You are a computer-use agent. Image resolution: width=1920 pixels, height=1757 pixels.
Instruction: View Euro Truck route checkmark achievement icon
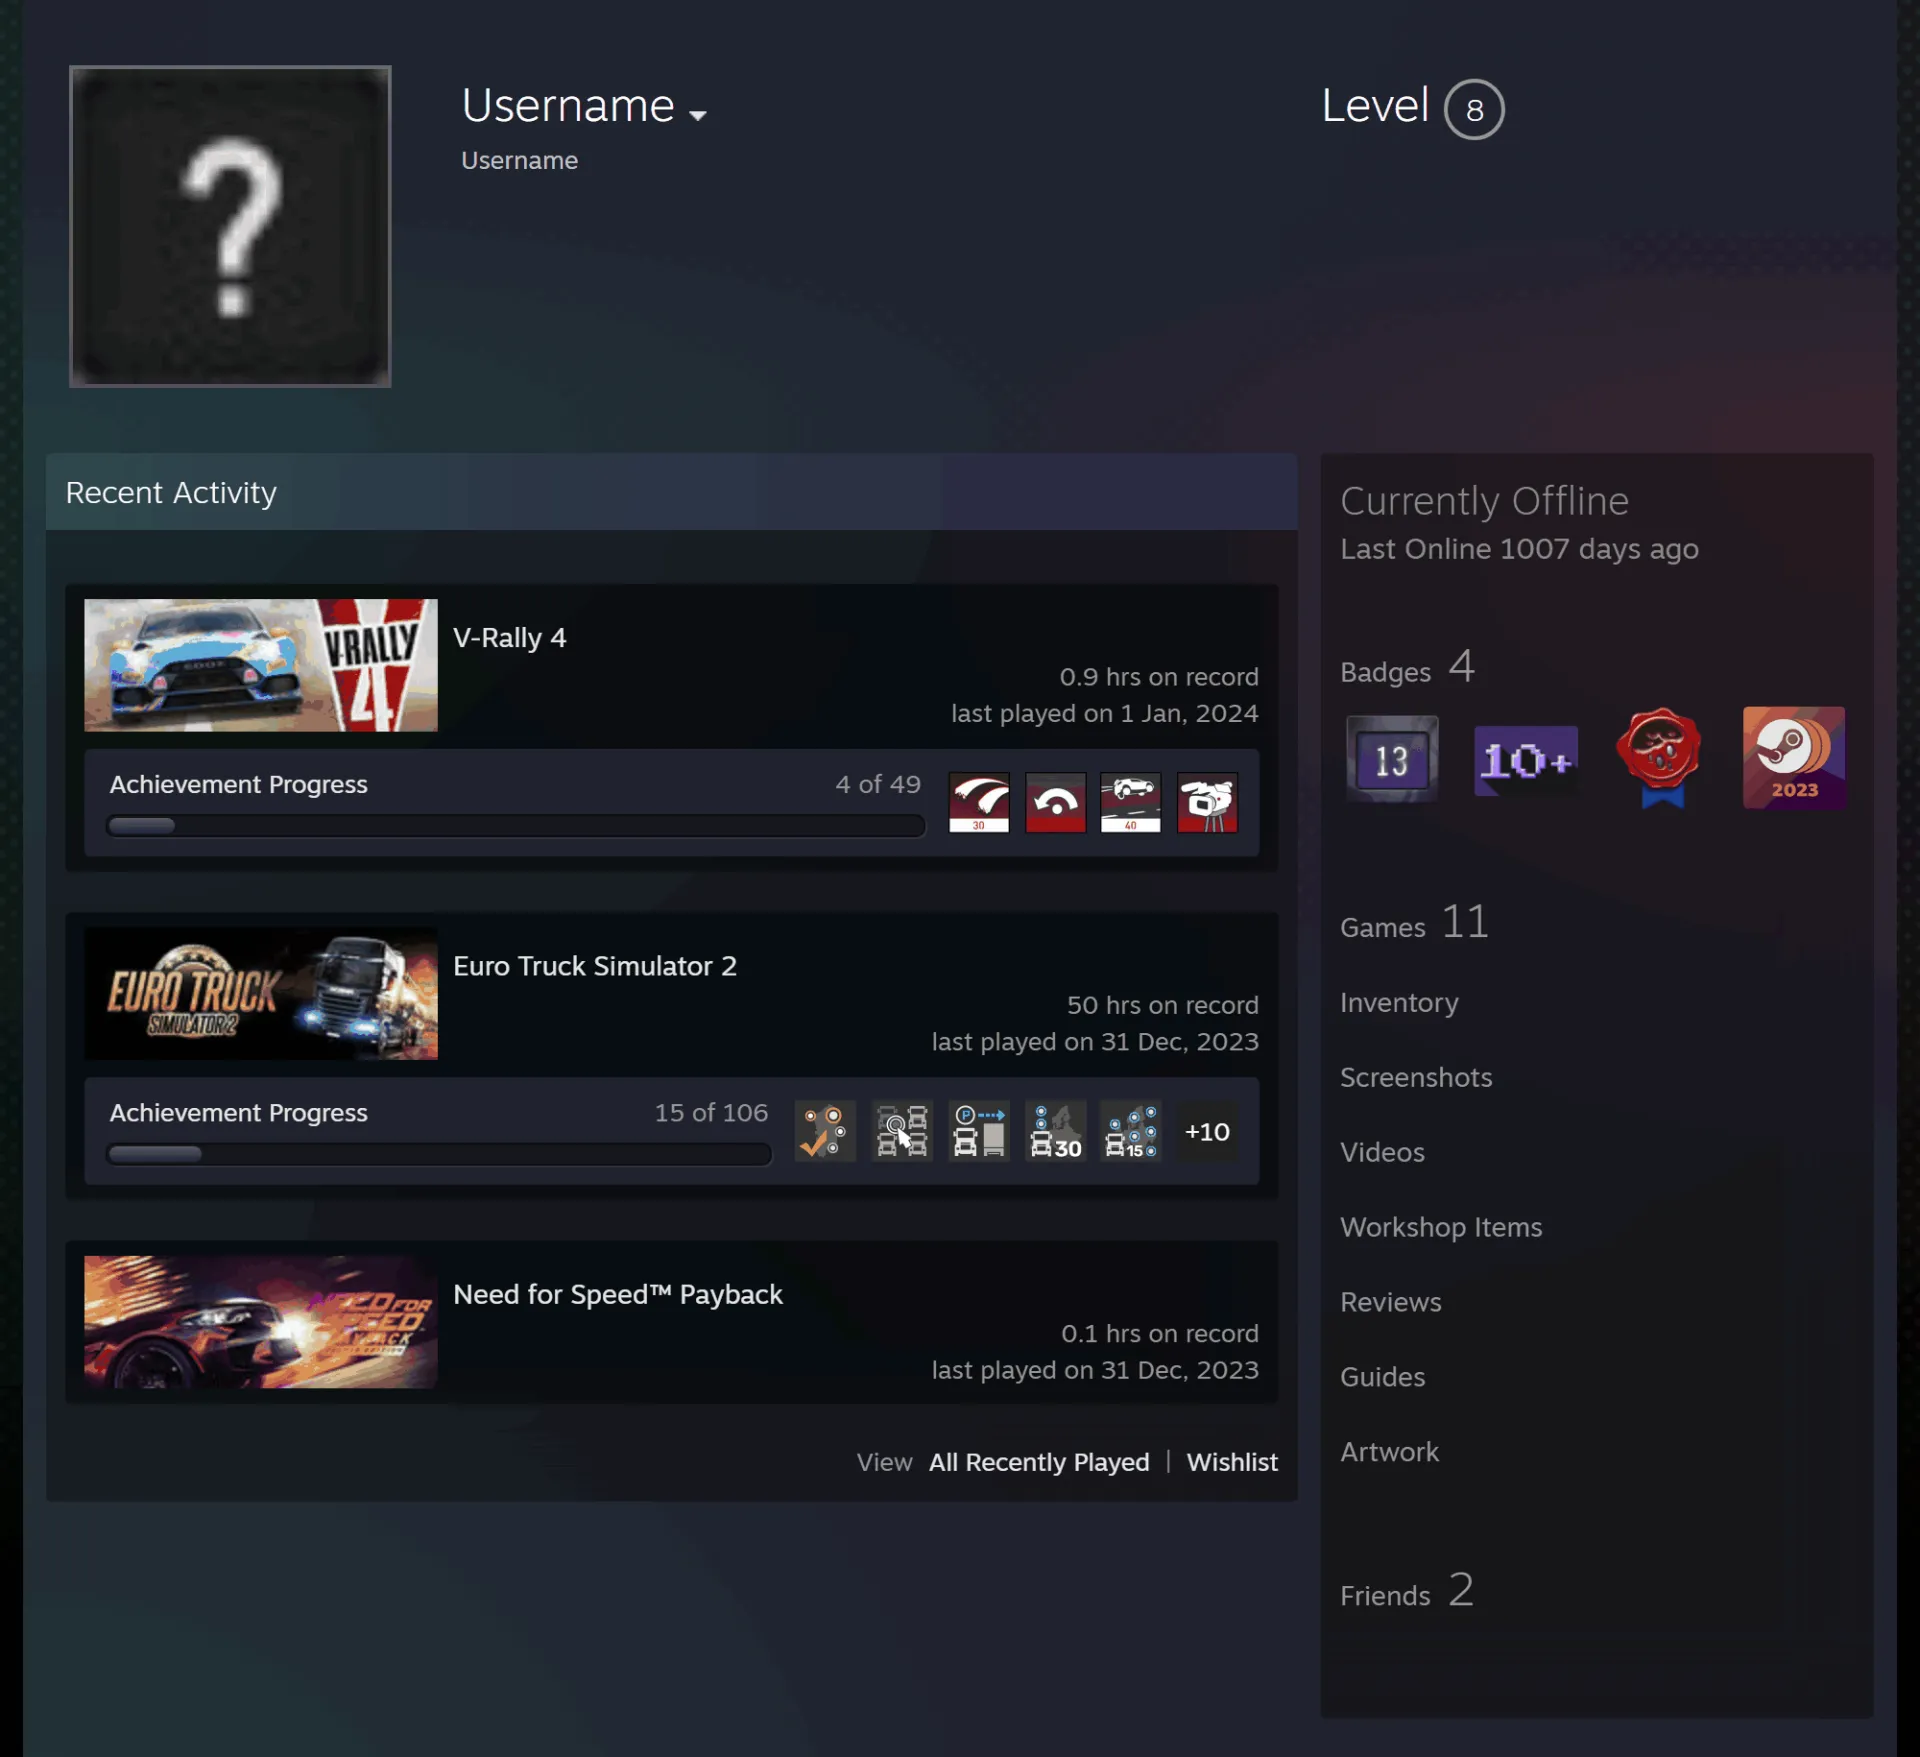(825, 1131)
